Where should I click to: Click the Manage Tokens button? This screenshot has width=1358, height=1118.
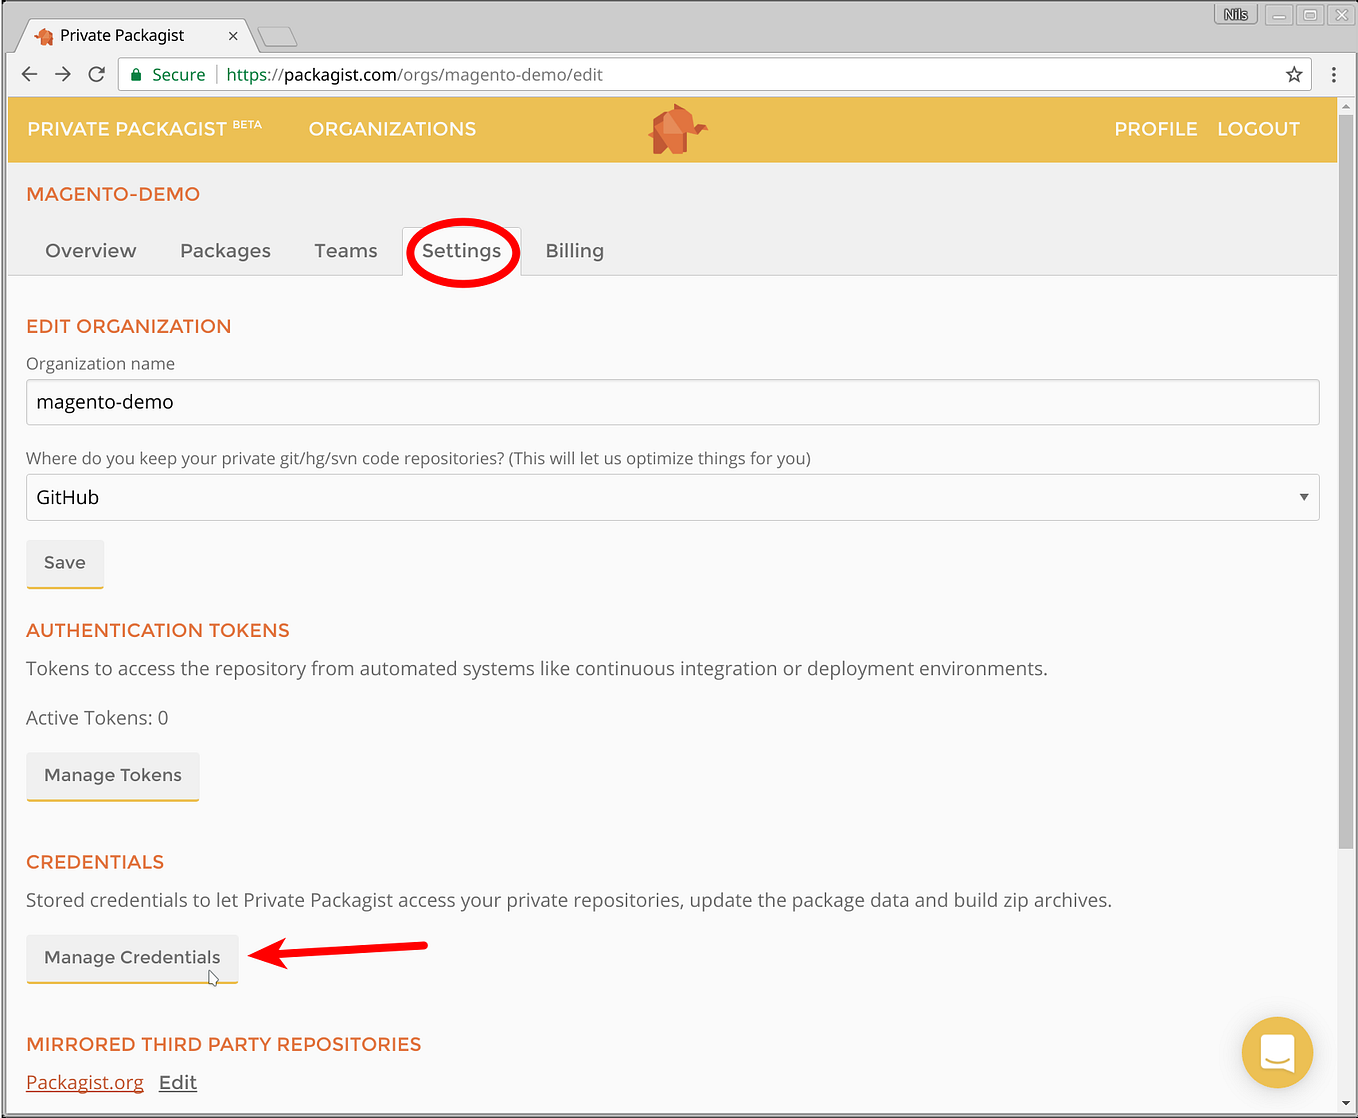point(112,775)
